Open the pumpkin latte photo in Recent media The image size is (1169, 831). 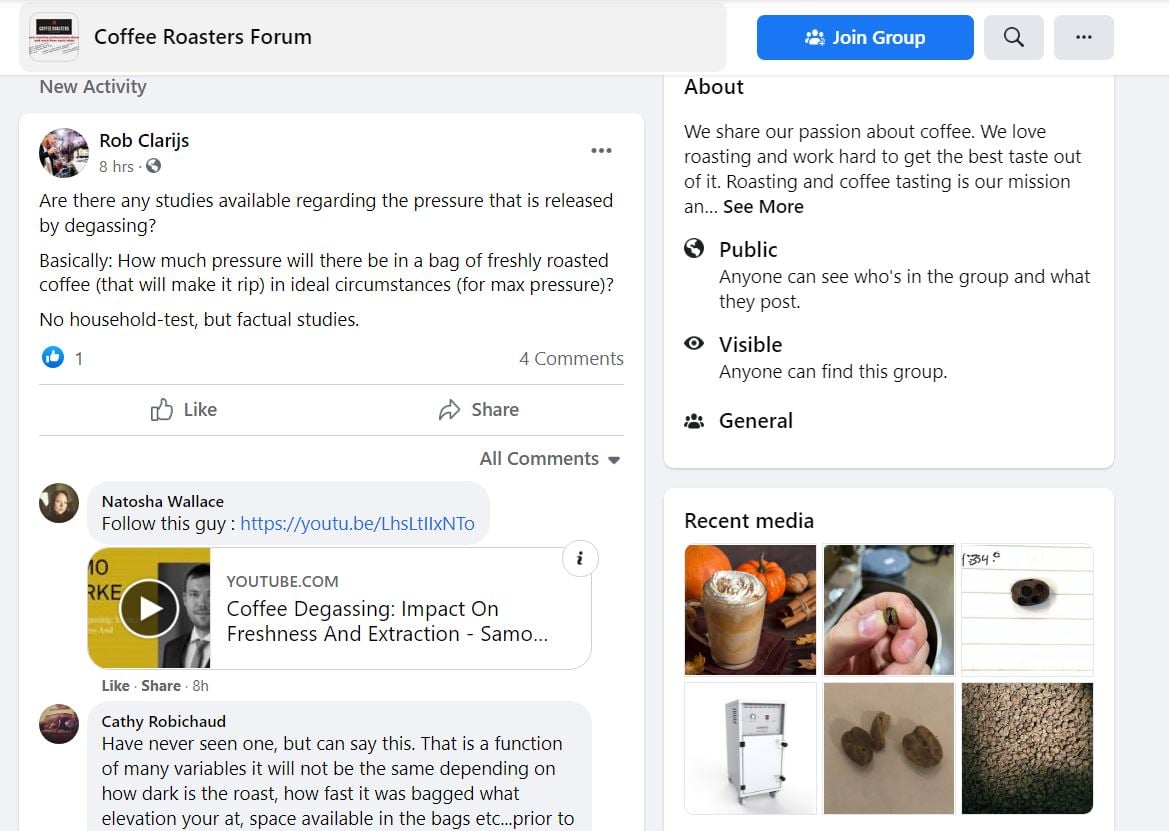(750, 610)
